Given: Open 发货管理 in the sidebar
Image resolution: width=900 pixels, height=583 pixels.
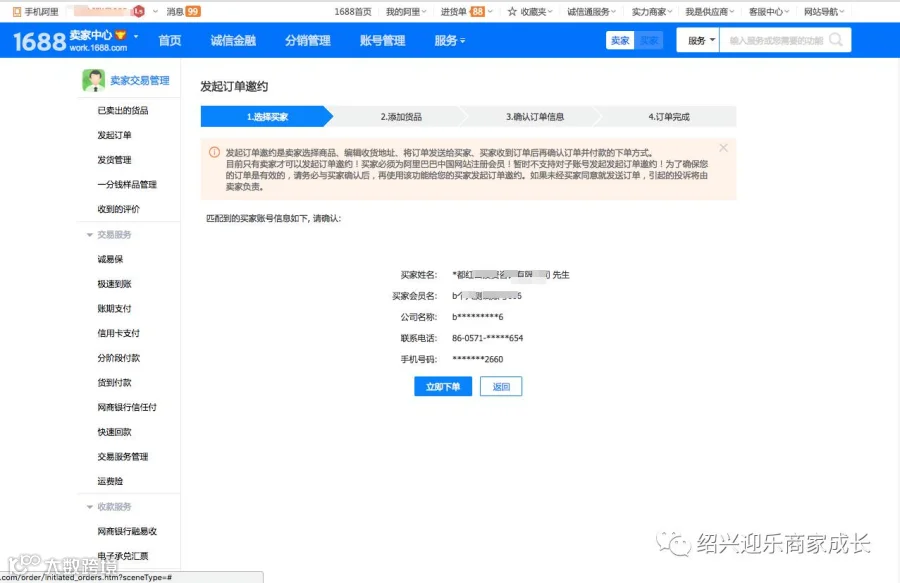Looking at the screenshot, I should (114, 160).
